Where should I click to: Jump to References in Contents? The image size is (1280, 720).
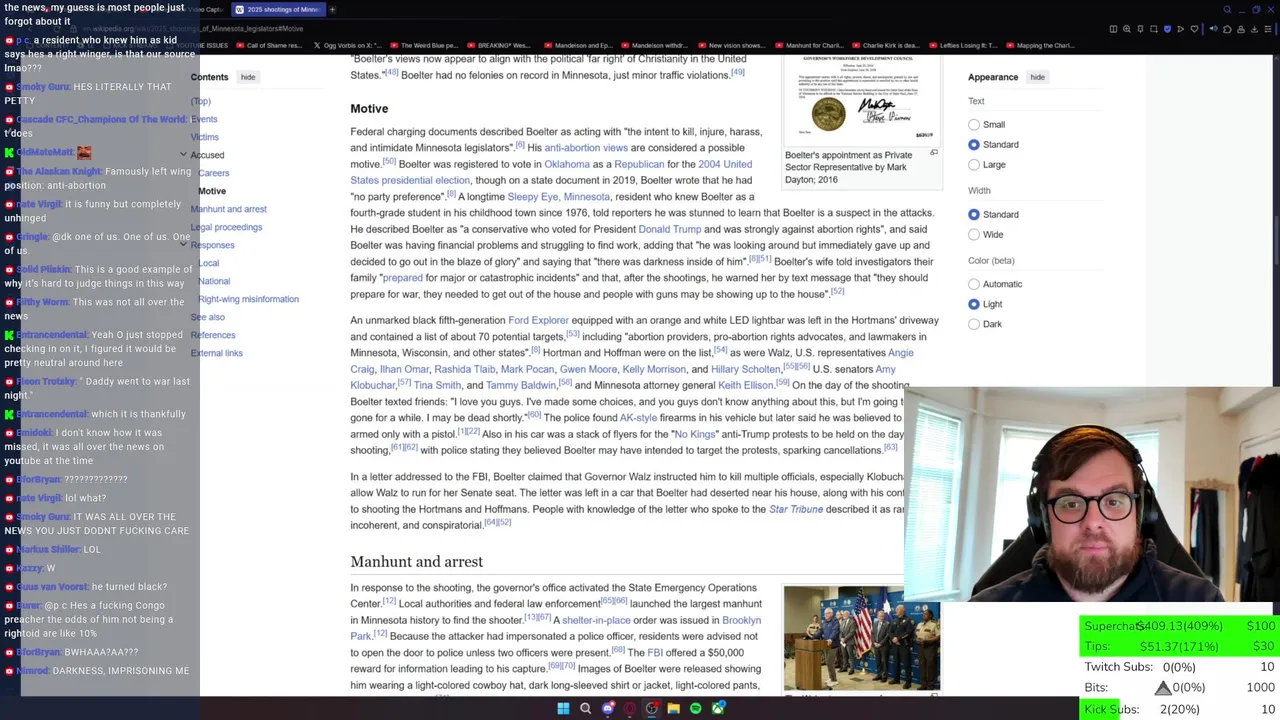tap(213, 335)
